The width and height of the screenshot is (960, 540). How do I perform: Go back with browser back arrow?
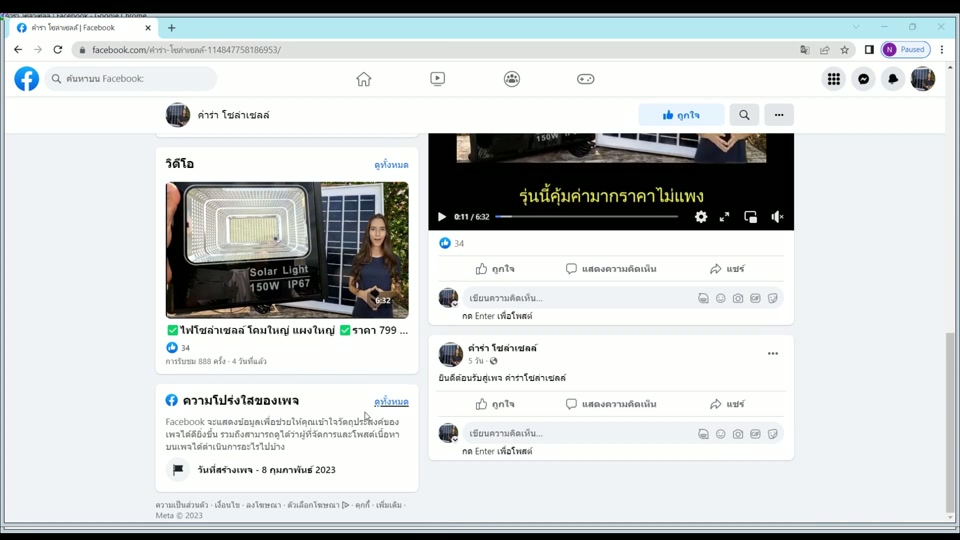coord(18,50)
